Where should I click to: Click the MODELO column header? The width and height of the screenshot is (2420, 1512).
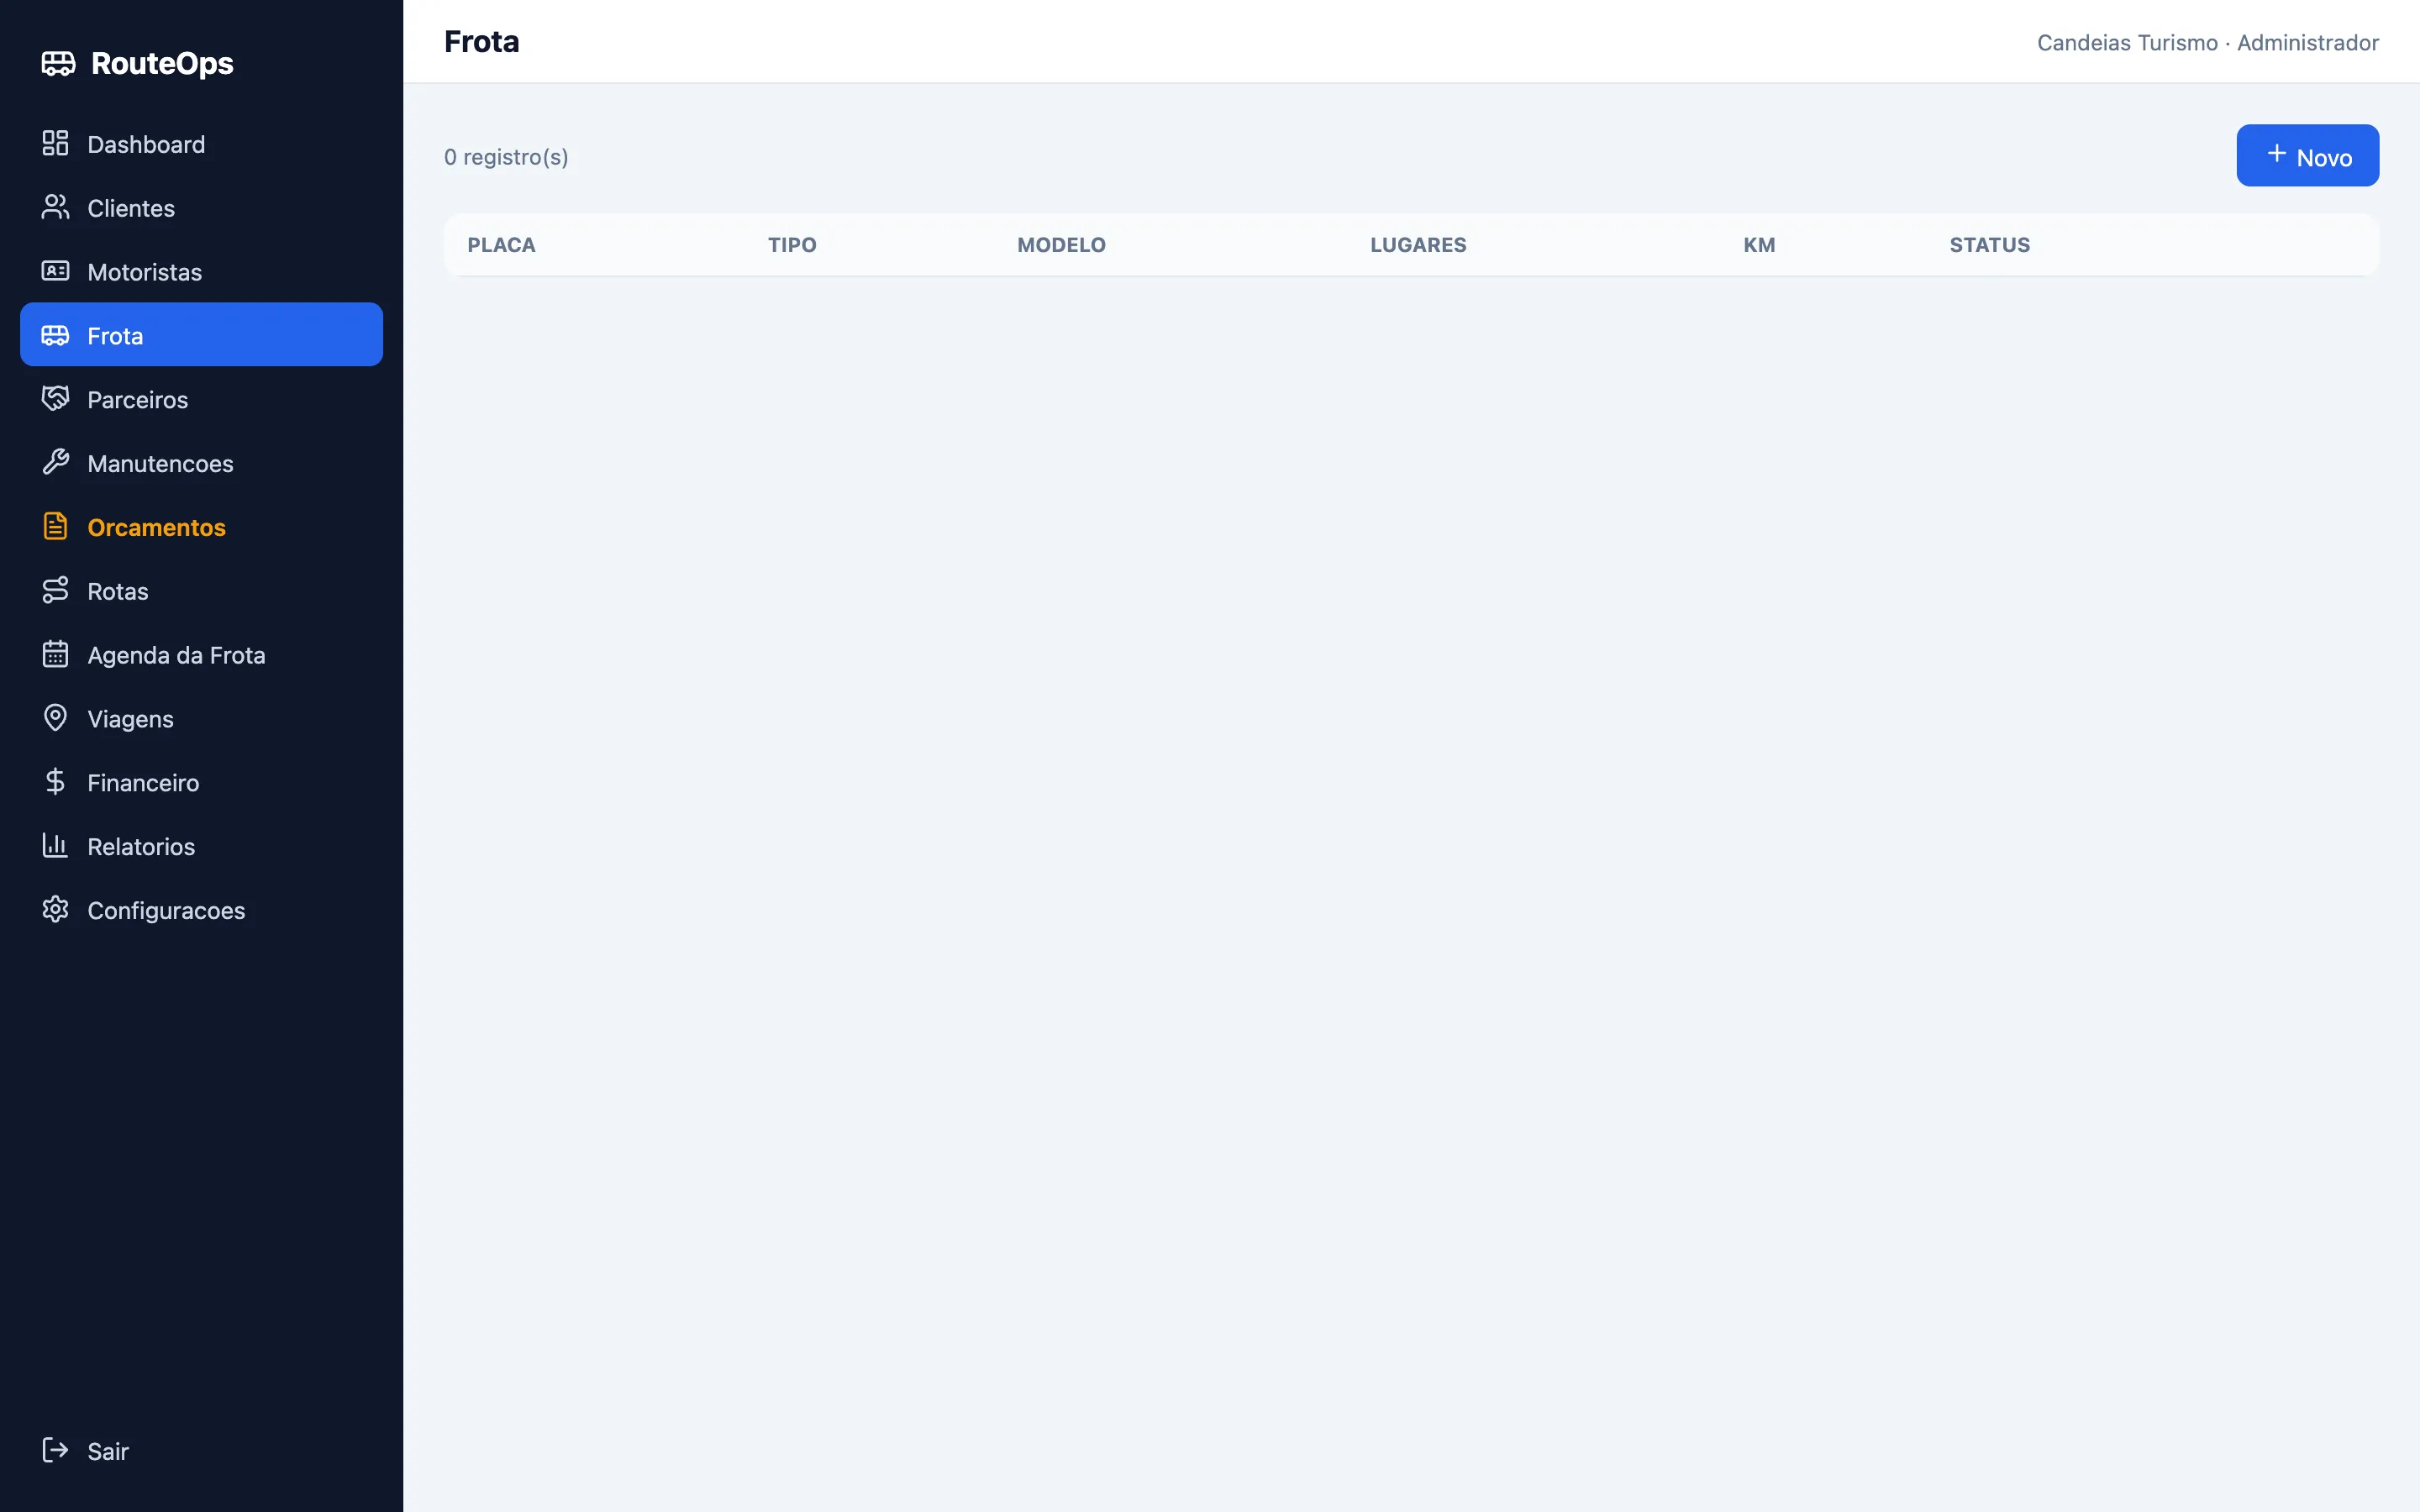(x=1061, y=245)
